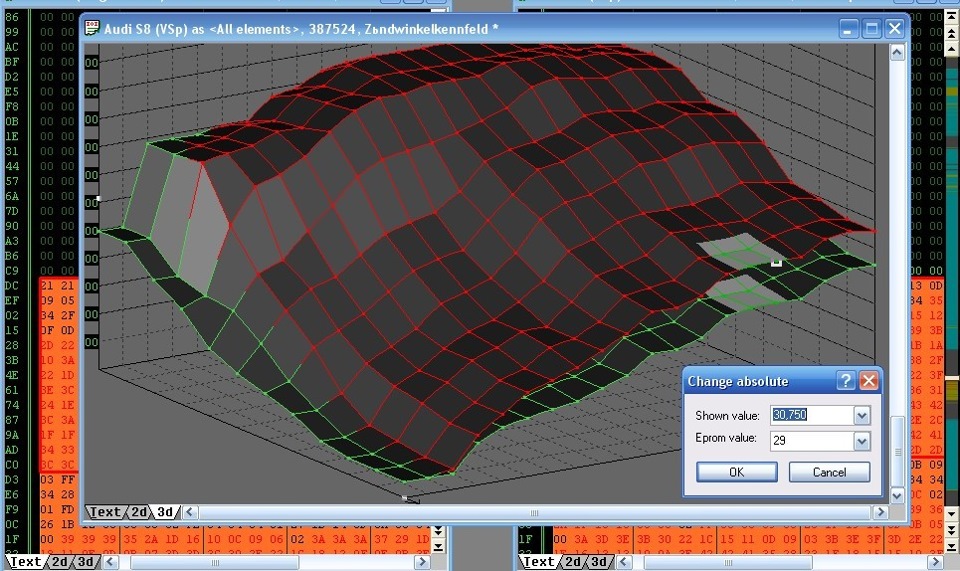Click right scroll arrow in bottom-right hex window
Image resolution: width=960 pixels, height=571 pixels.
935,562
